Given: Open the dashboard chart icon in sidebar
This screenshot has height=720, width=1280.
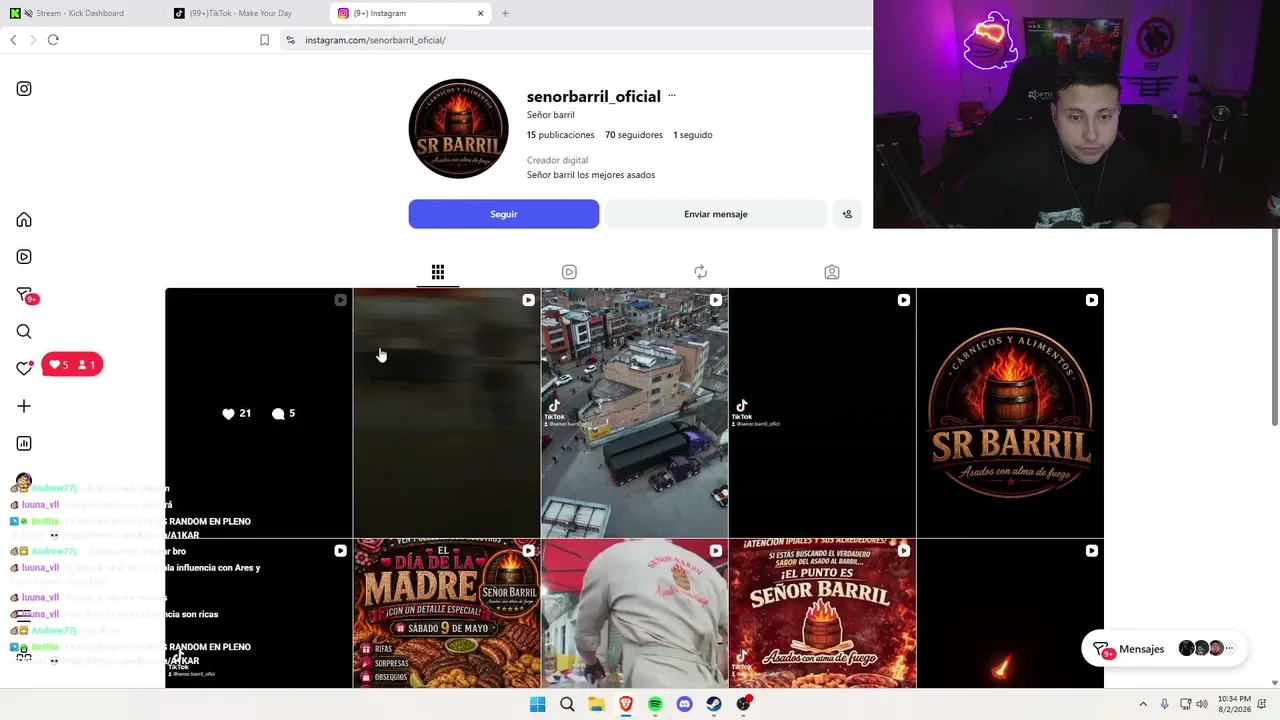Looking at the screenshot, I should click(x=24, y=443).
